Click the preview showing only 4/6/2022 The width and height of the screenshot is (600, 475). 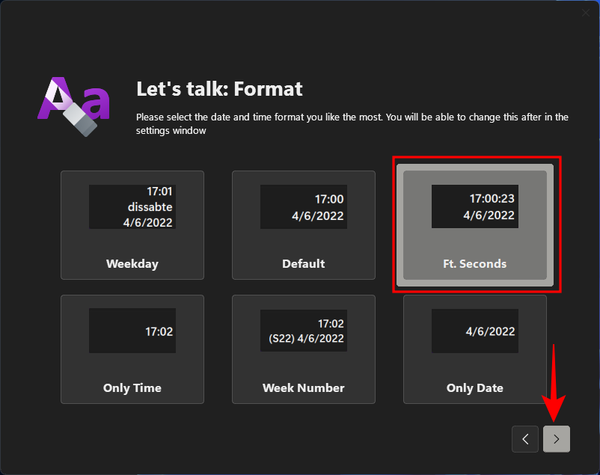[475, 331]
